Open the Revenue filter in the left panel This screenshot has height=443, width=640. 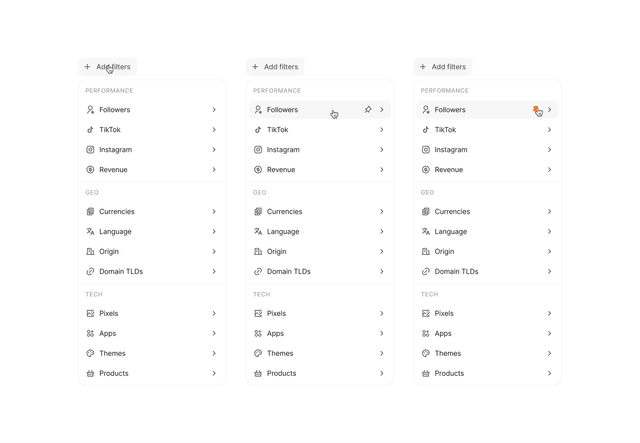click(152, 170)
